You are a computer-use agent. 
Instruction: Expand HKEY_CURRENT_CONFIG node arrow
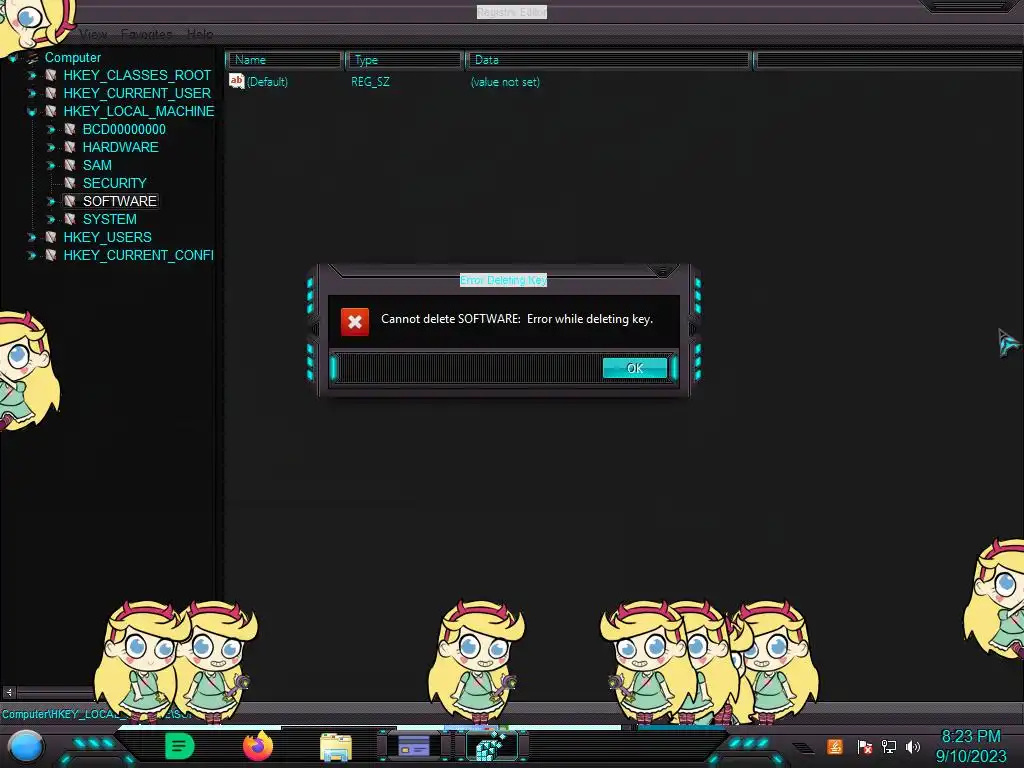click(32, 255)
